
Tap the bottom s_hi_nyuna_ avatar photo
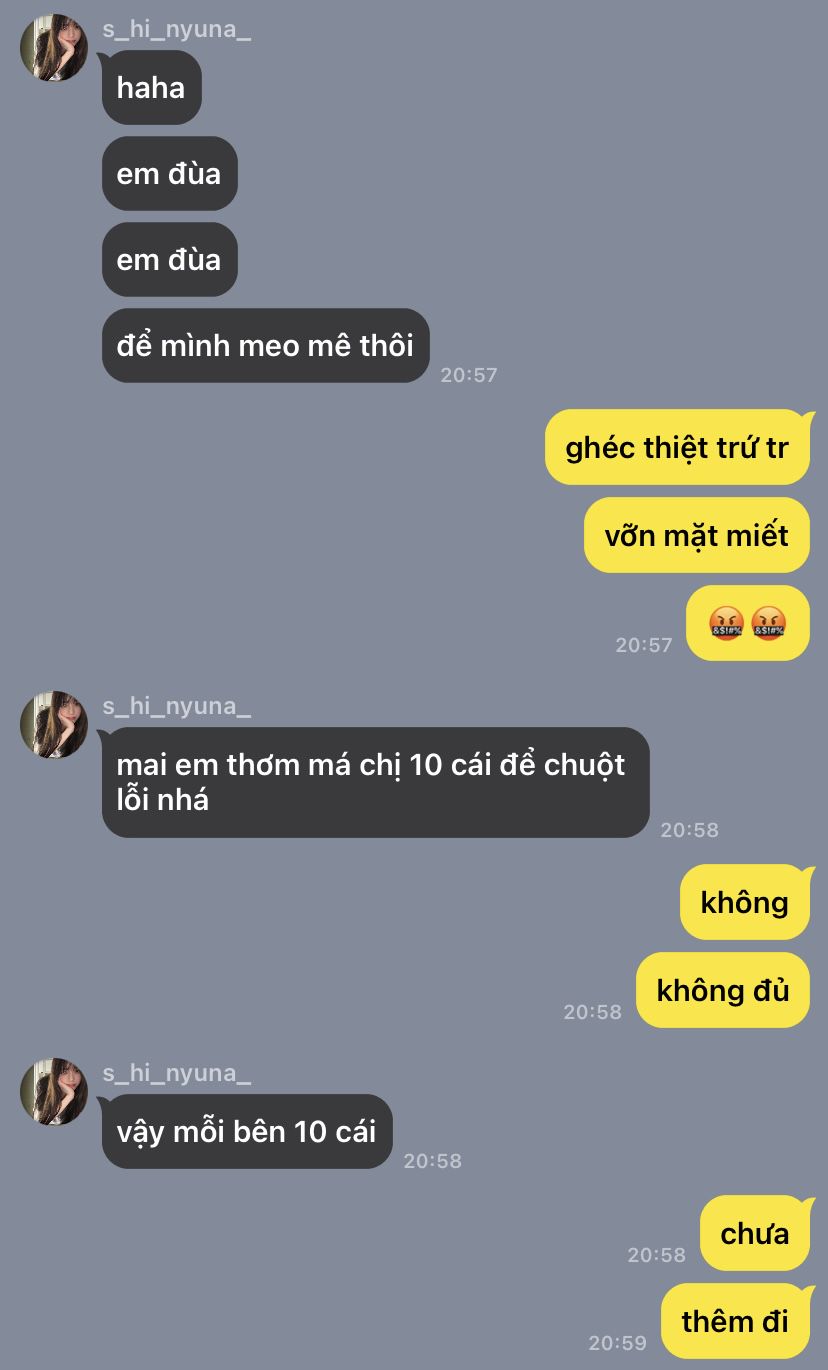tap(54, 1092)
